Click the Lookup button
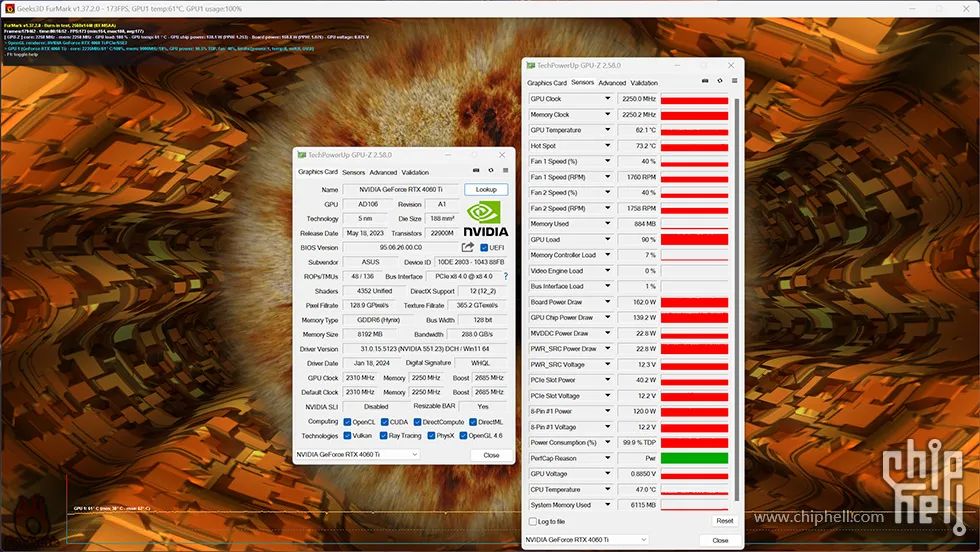 486,189
